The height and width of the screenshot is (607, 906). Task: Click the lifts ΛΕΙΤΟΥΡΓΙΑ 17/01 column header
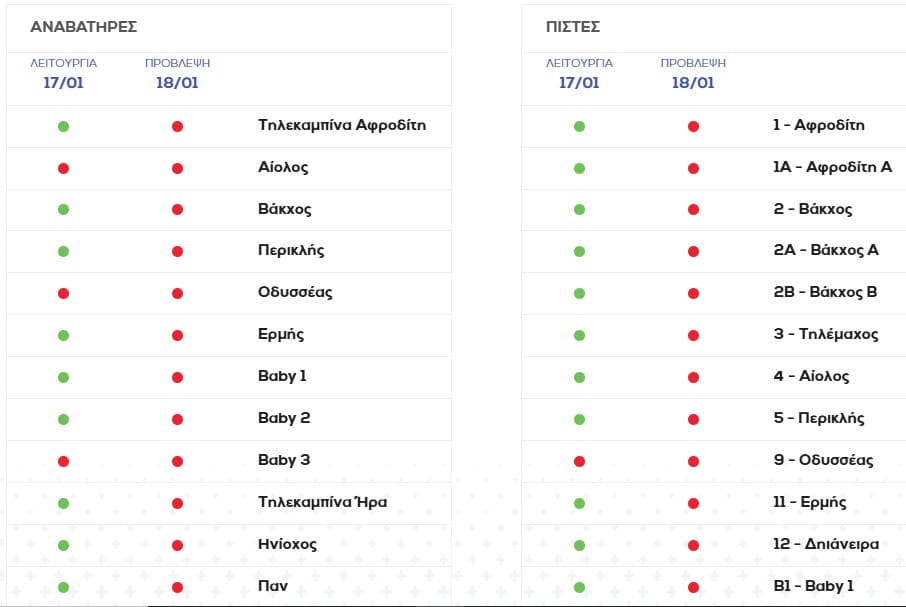tap(63, 74)
